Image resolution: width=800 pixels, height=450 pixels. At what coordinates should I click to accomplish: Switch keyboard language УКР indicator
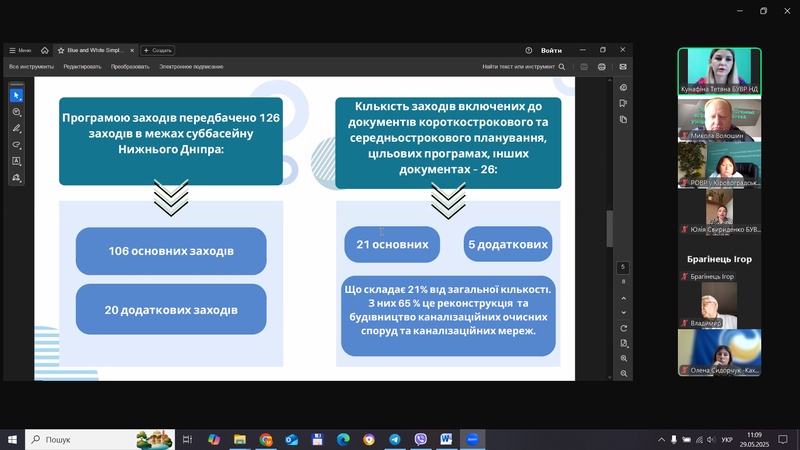tap(727, 439)
